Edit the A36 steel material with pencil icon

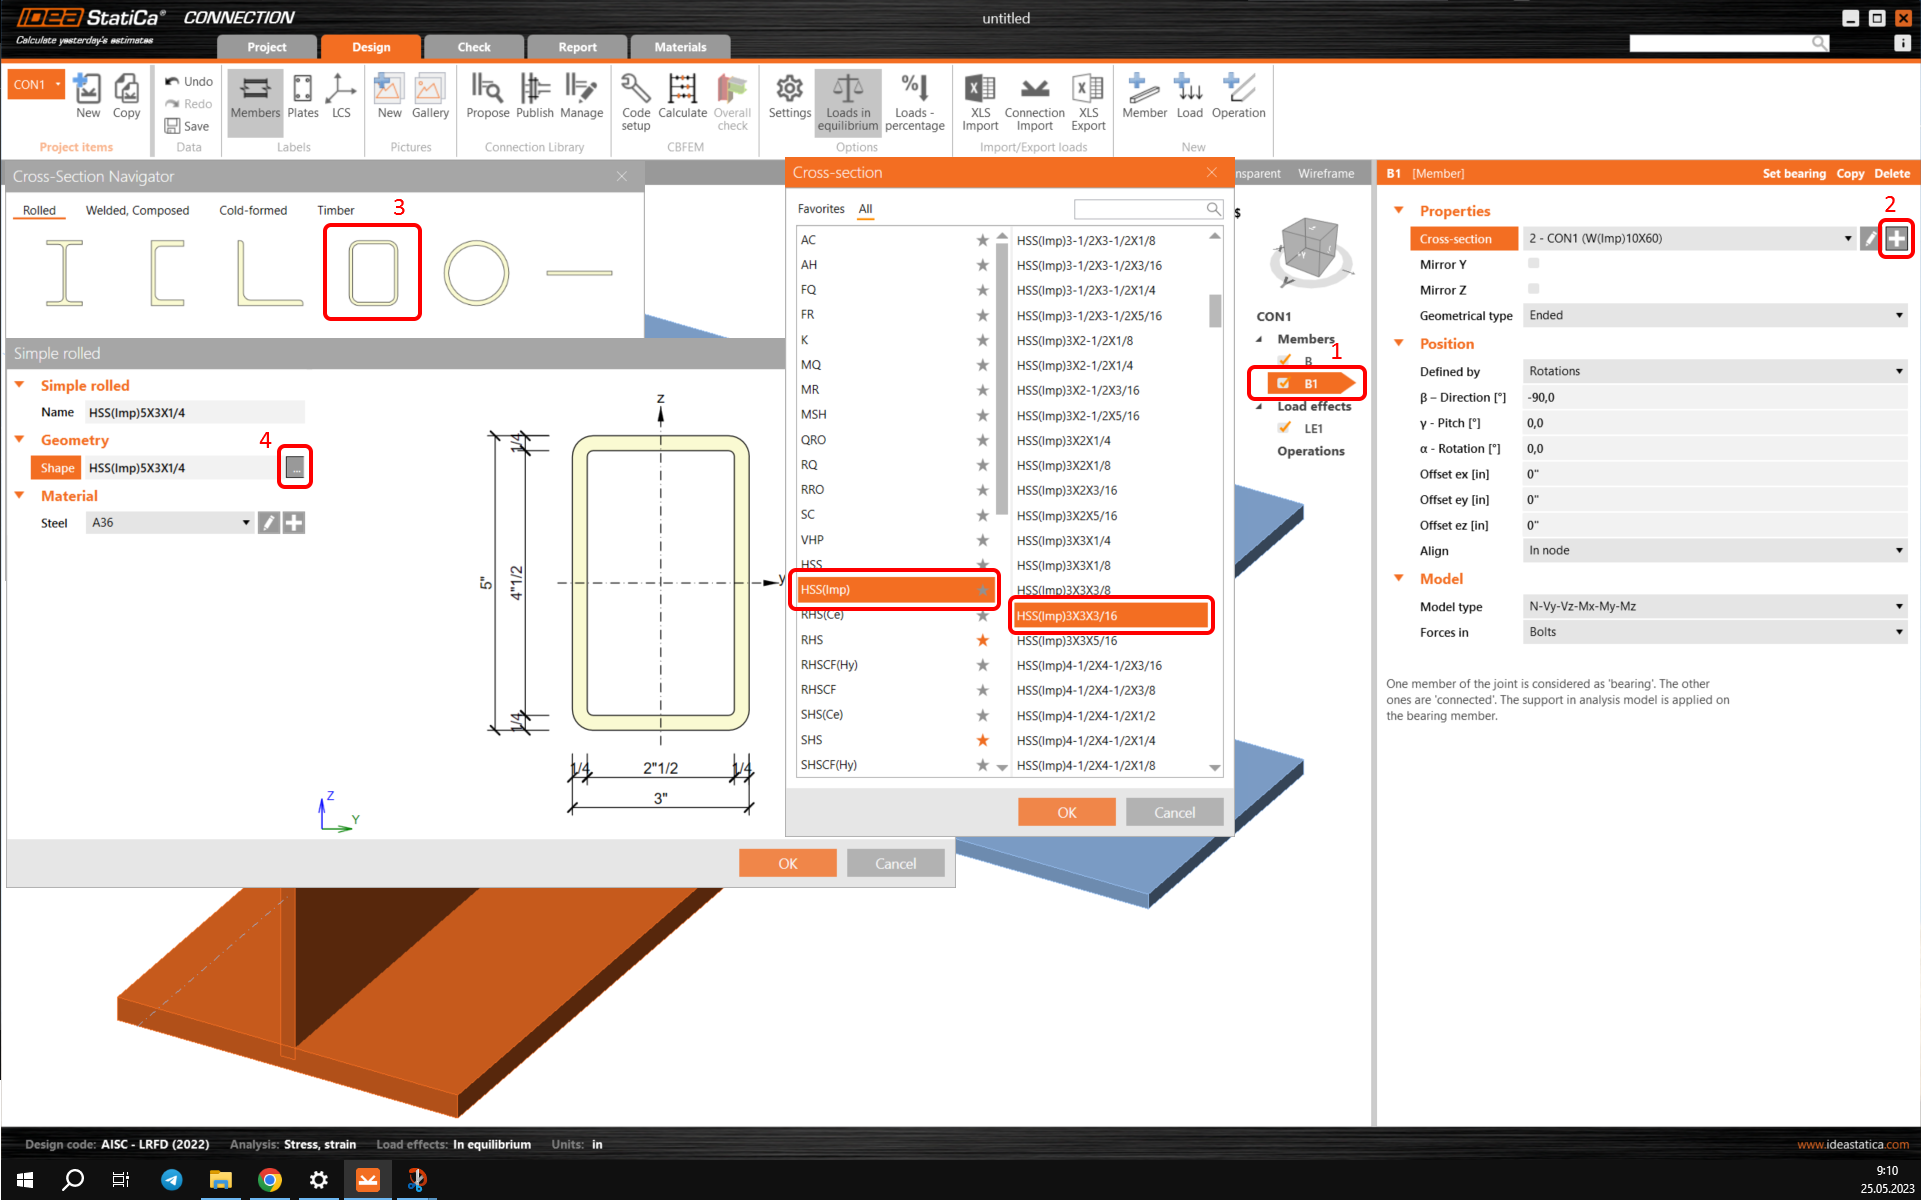pyautogui.click(x=268, y=522)
